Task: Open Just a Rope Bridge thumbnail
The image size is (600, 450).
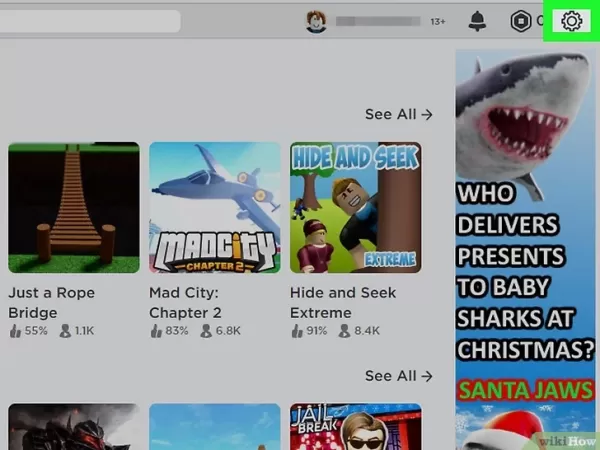Action: point(74,207)
